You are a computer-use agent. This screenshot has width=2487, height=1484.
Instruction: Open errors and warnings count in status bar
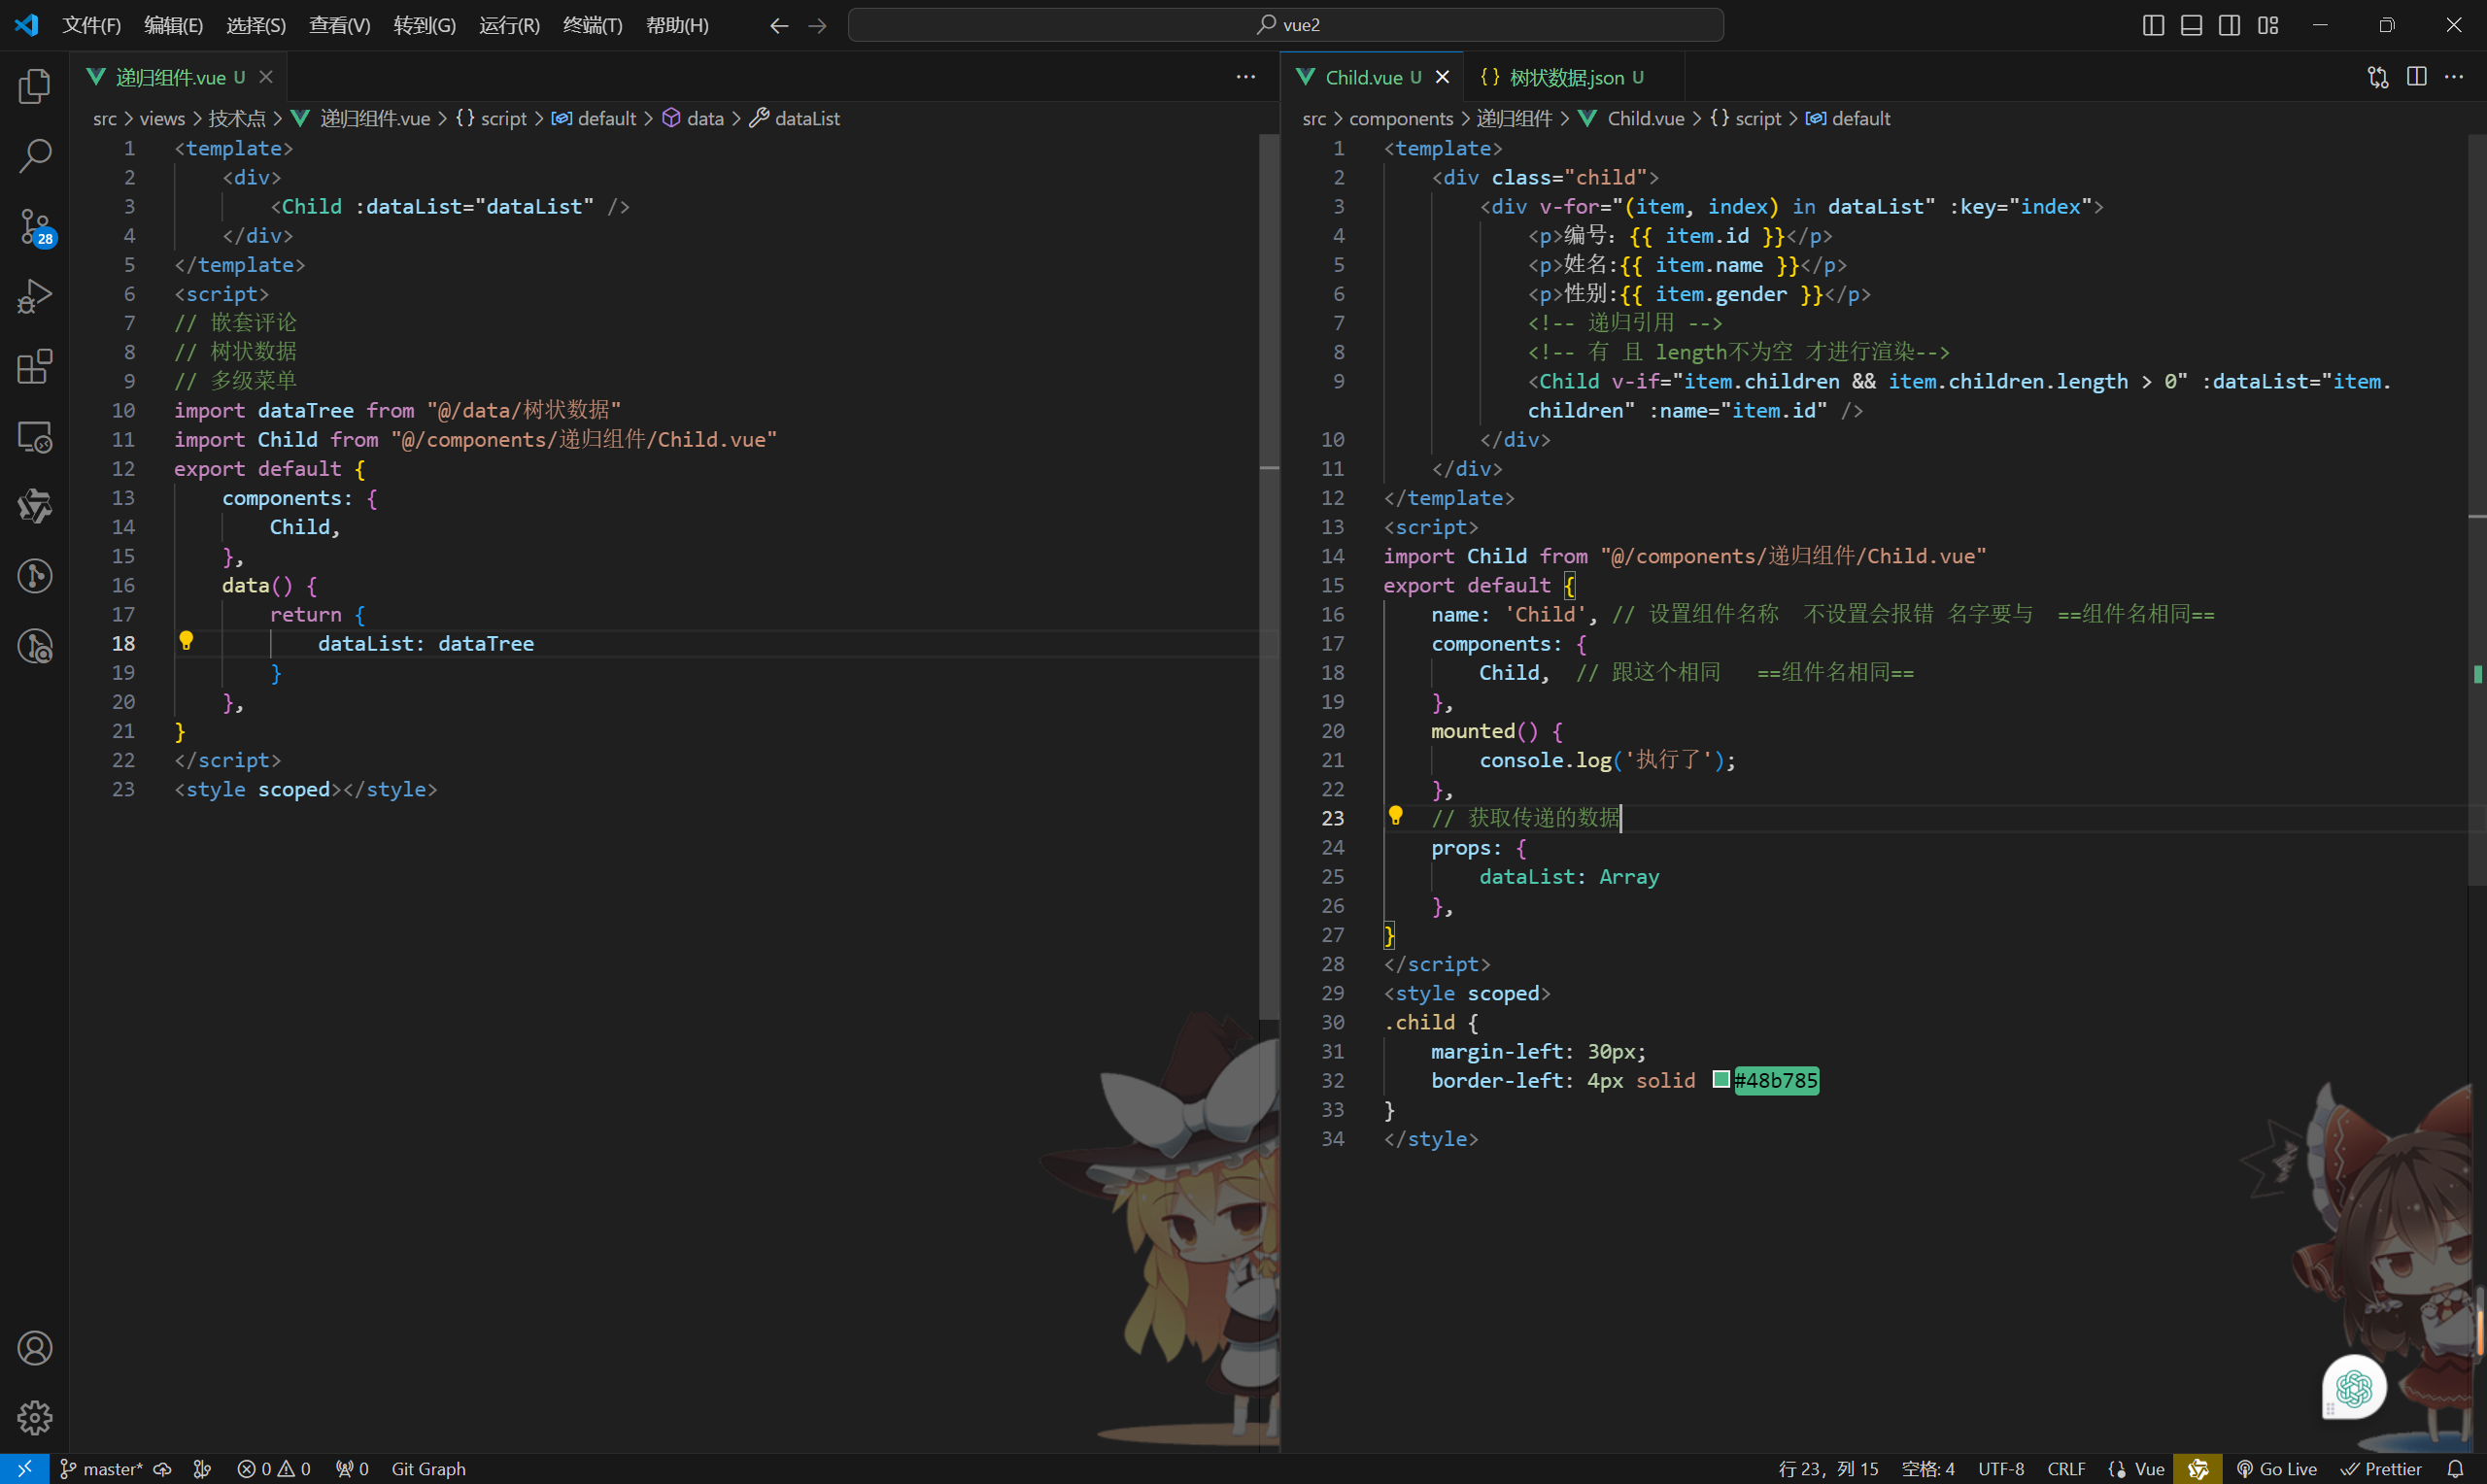274,1468
